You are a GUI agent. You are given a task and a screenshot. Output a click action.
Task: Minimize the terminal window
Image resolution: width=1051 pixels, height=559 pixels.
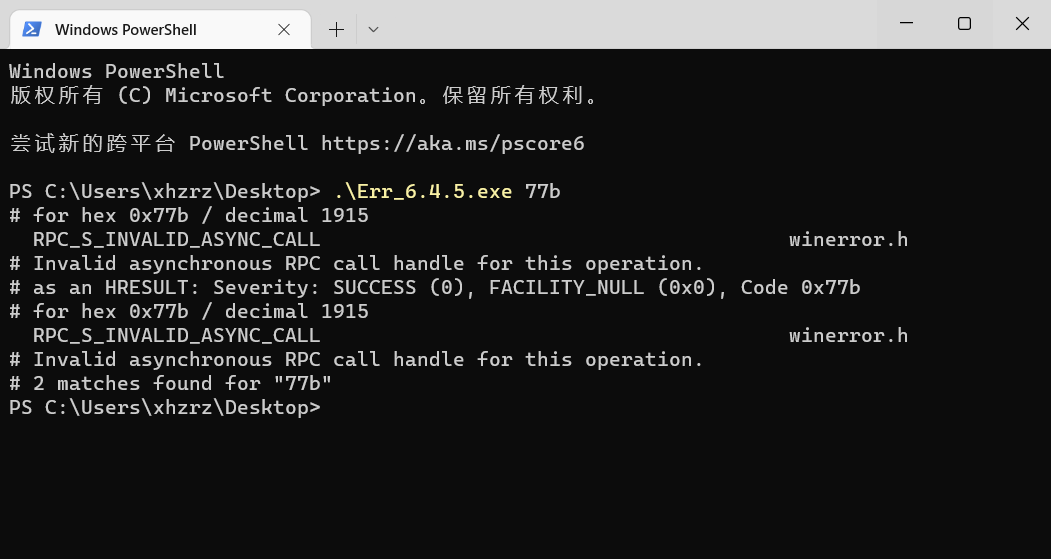pyautogui.click(x=906, y=23)
